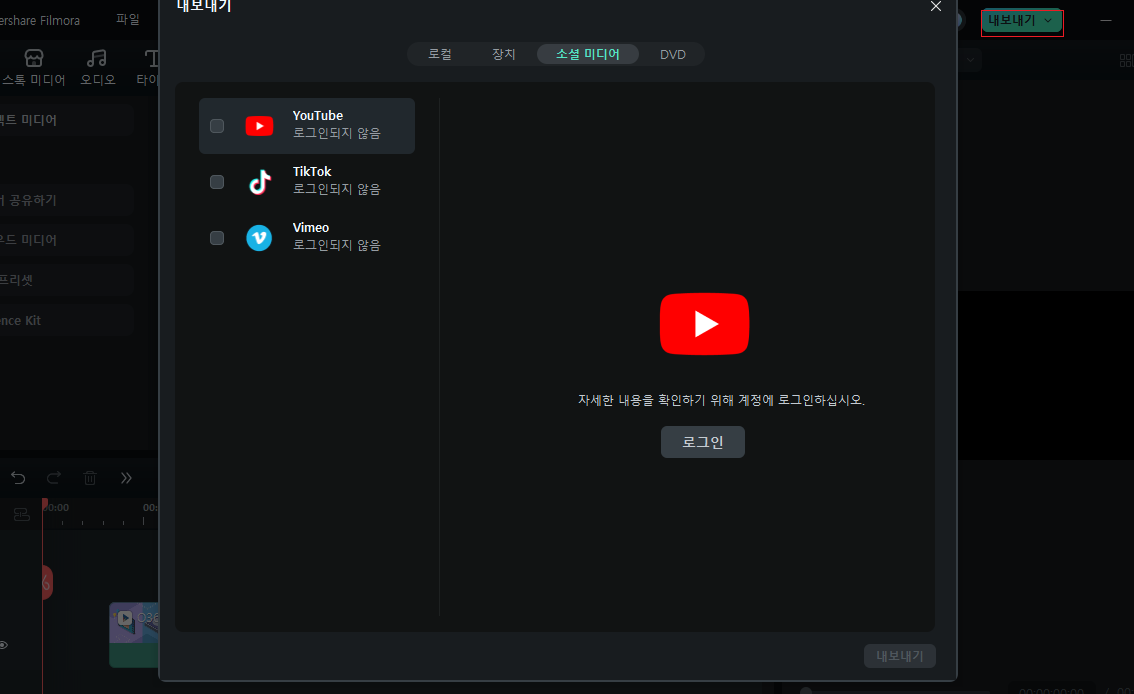
Task: Switch to the 소셜 미디어 tab
Action: pyautogui.click(x=587, y=54)
